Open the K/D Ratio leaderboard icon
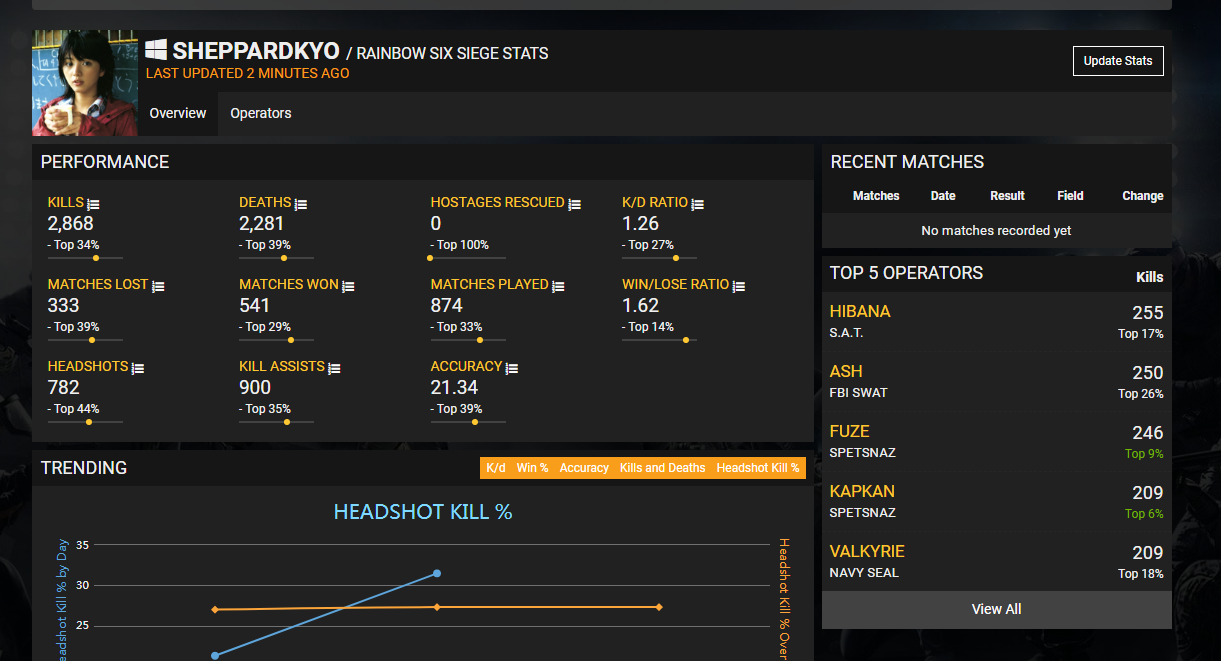 click(698, 204)
